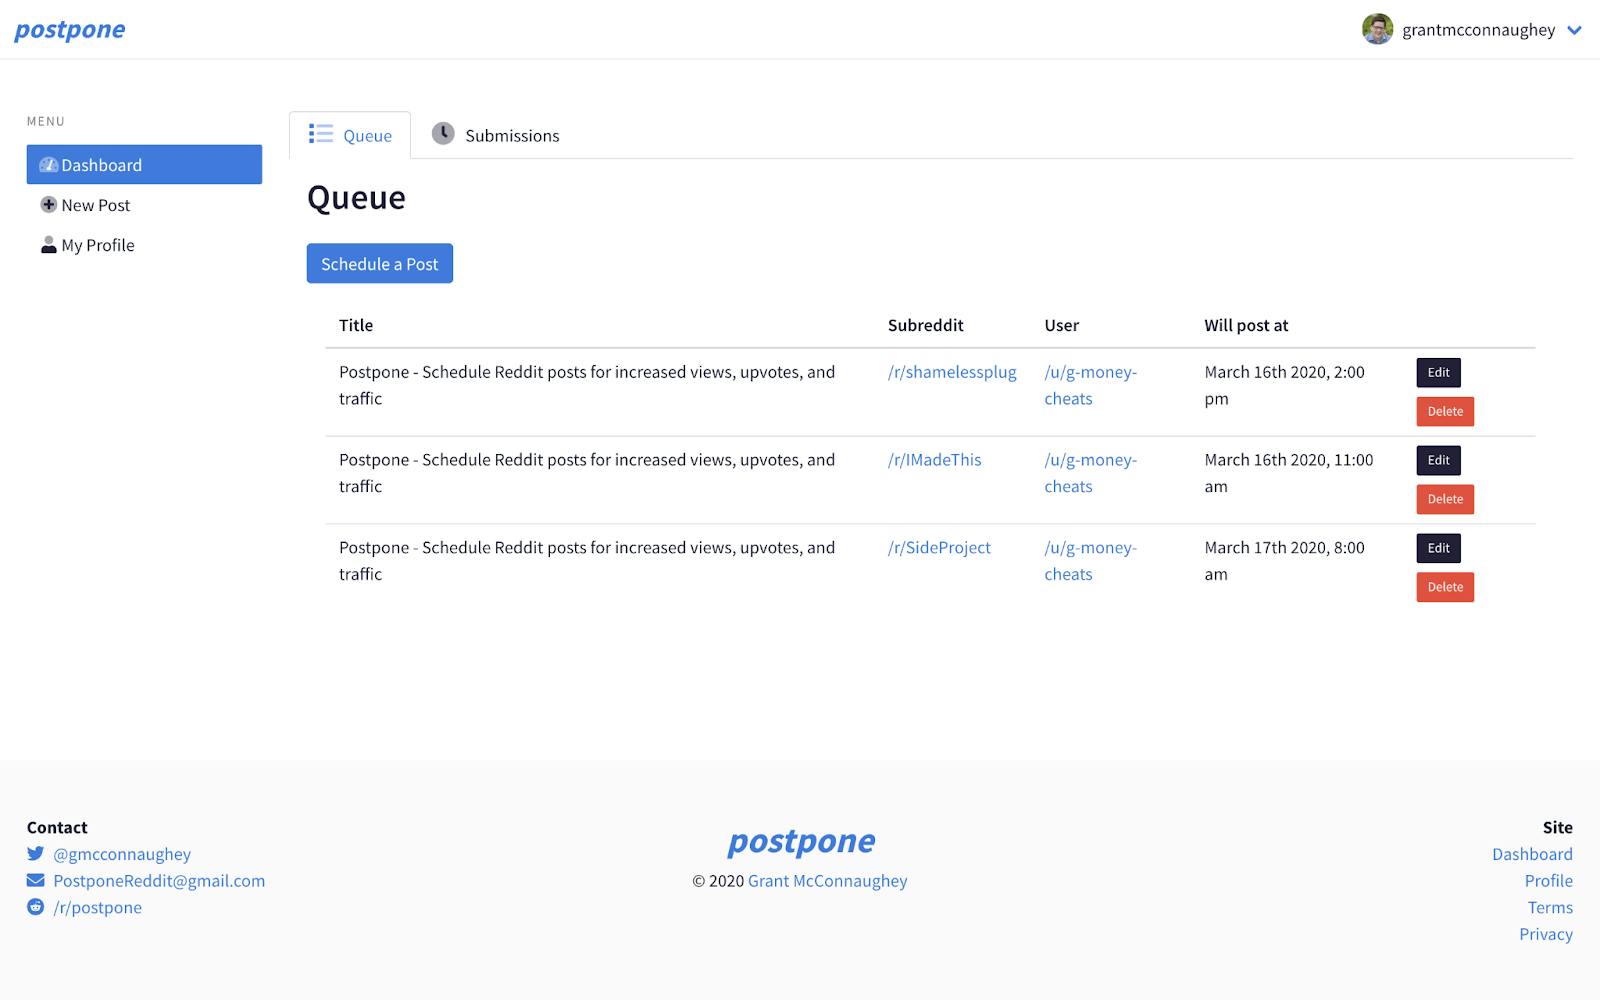Click the postpone logo in header

tap(70, 30)
